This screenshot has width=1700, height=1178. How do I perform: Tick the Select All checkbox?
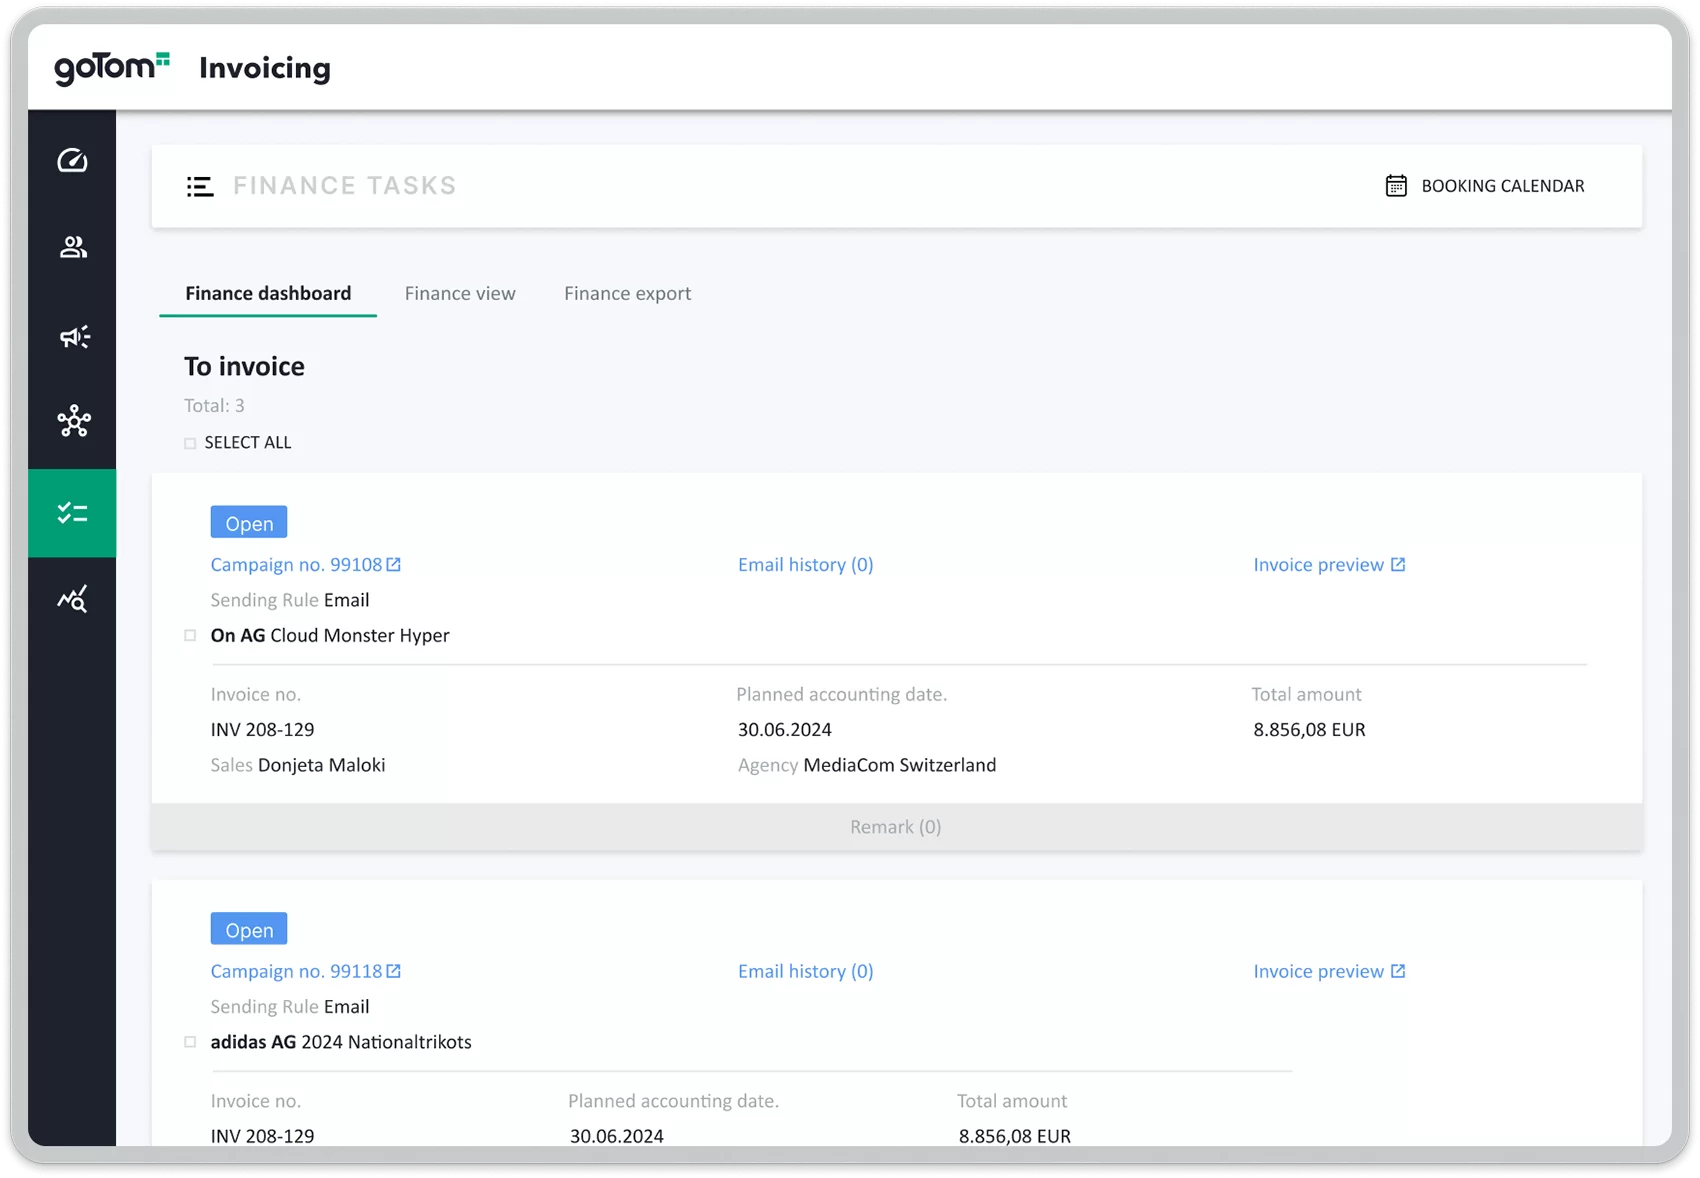[x=190, y=443]
